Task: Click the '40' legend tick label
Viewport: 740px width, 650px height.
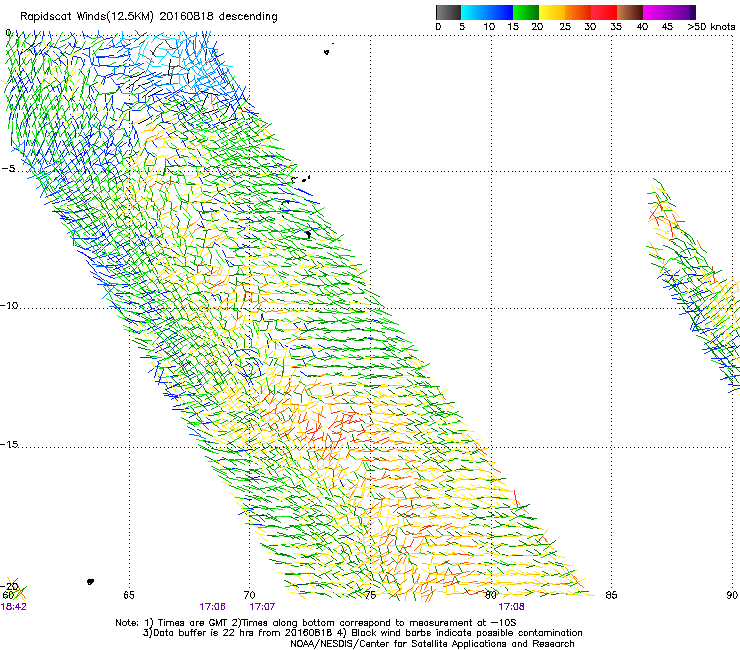Action: point(642,27)
